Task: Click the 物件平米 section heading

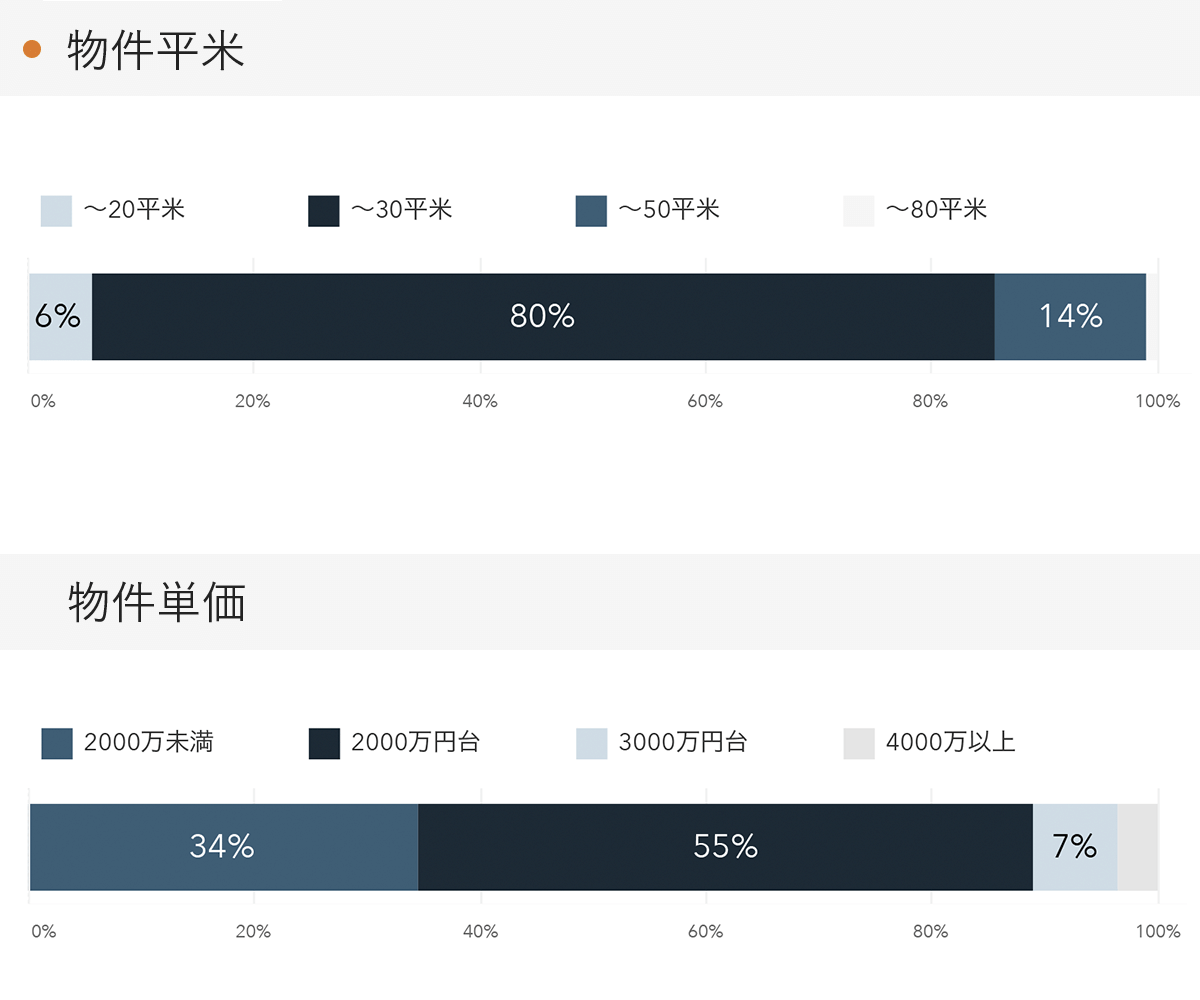Action: click(156, 51)
